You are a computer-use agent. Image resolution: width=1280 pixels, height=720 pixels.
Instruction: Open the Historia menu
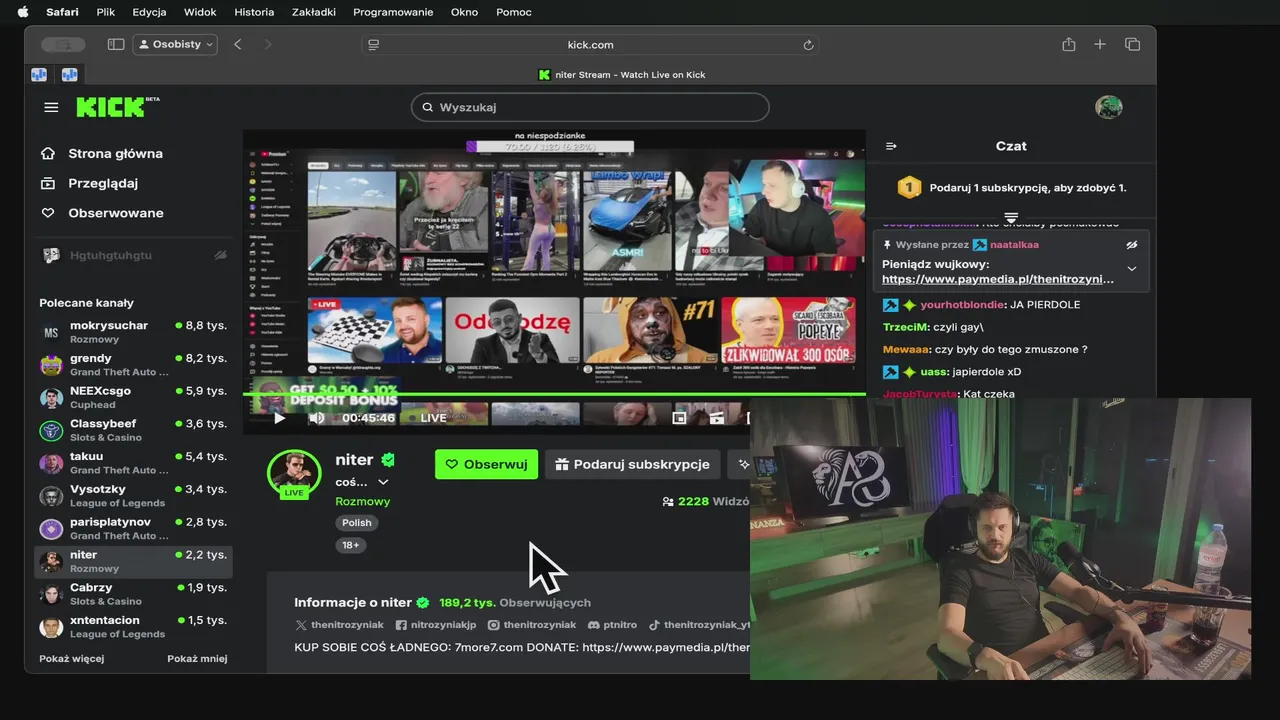(x=254, y=12)
